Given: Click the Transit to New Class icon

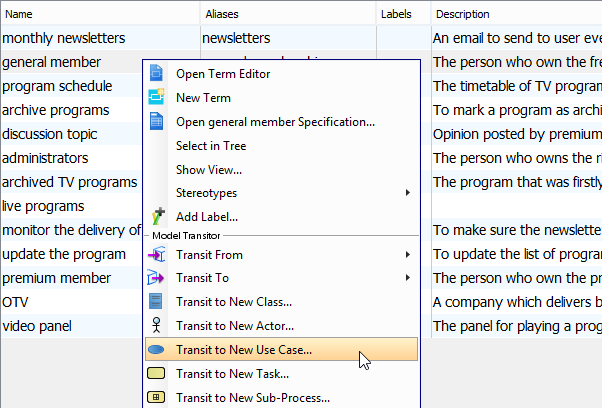Looking at the screenshot, I should point(155,301).
